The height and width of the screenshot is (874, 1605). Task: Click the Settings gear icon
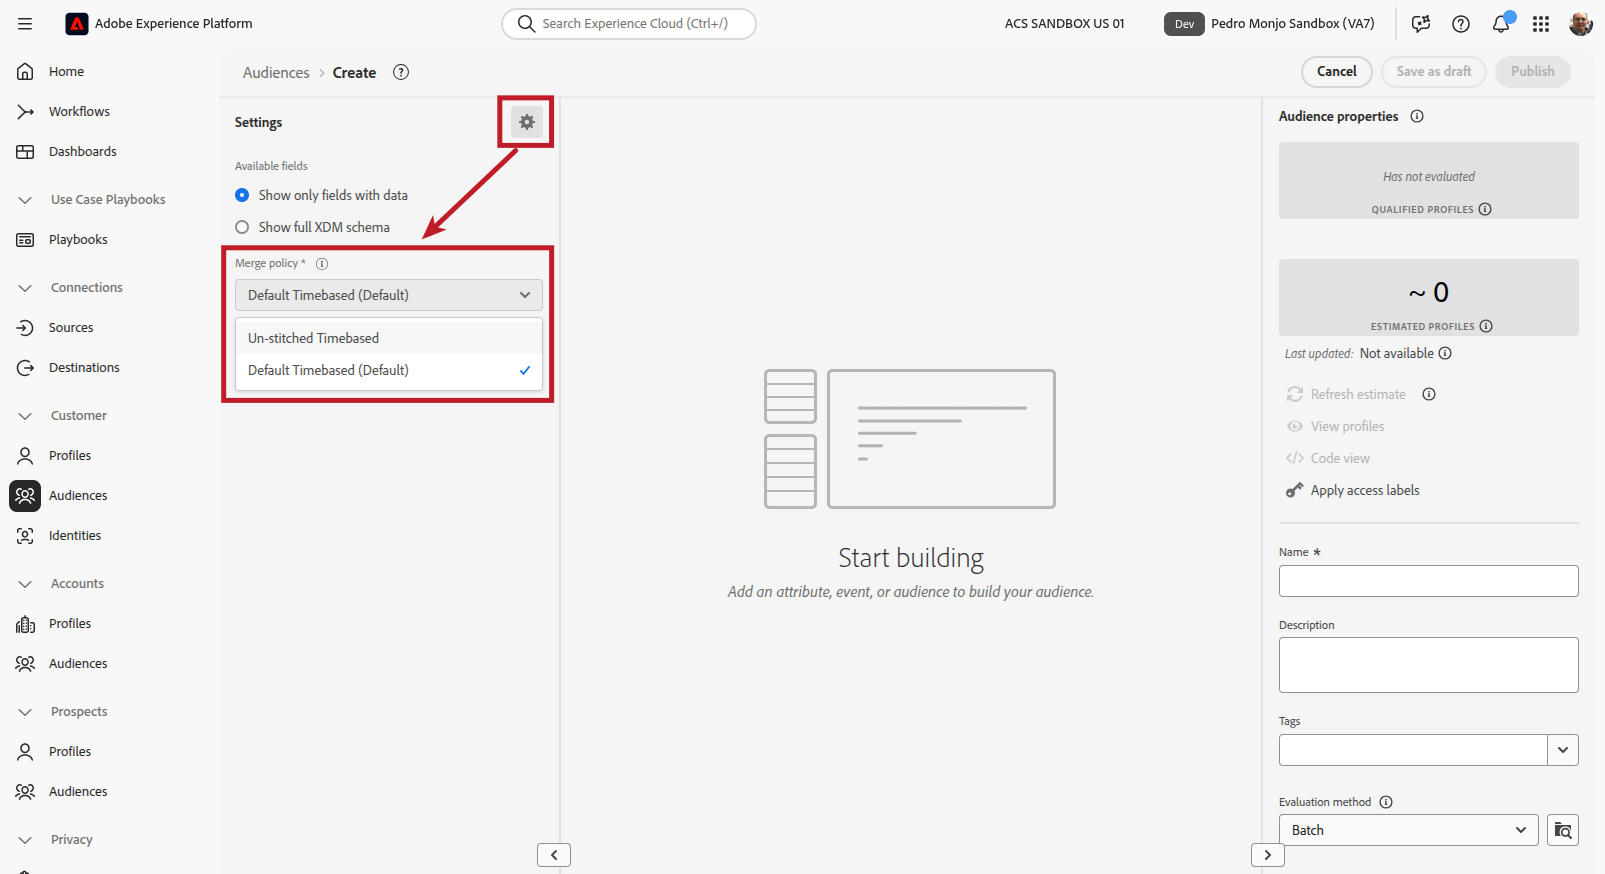pyautogui.click(x=527, y=122)
